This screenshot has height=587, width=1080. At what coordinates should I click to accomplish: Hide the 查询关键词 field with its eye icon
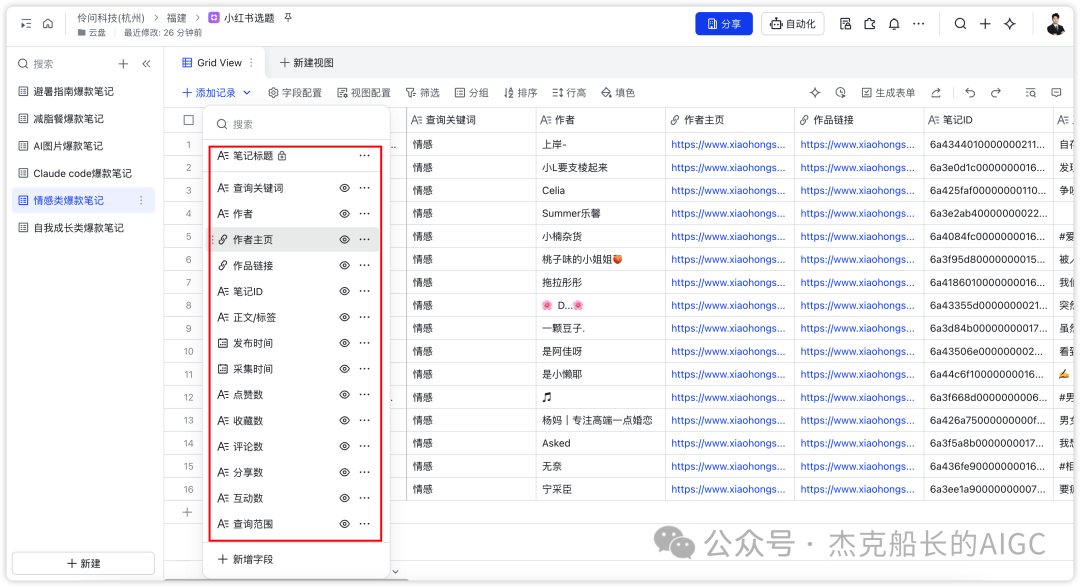(x=344, y=188)
